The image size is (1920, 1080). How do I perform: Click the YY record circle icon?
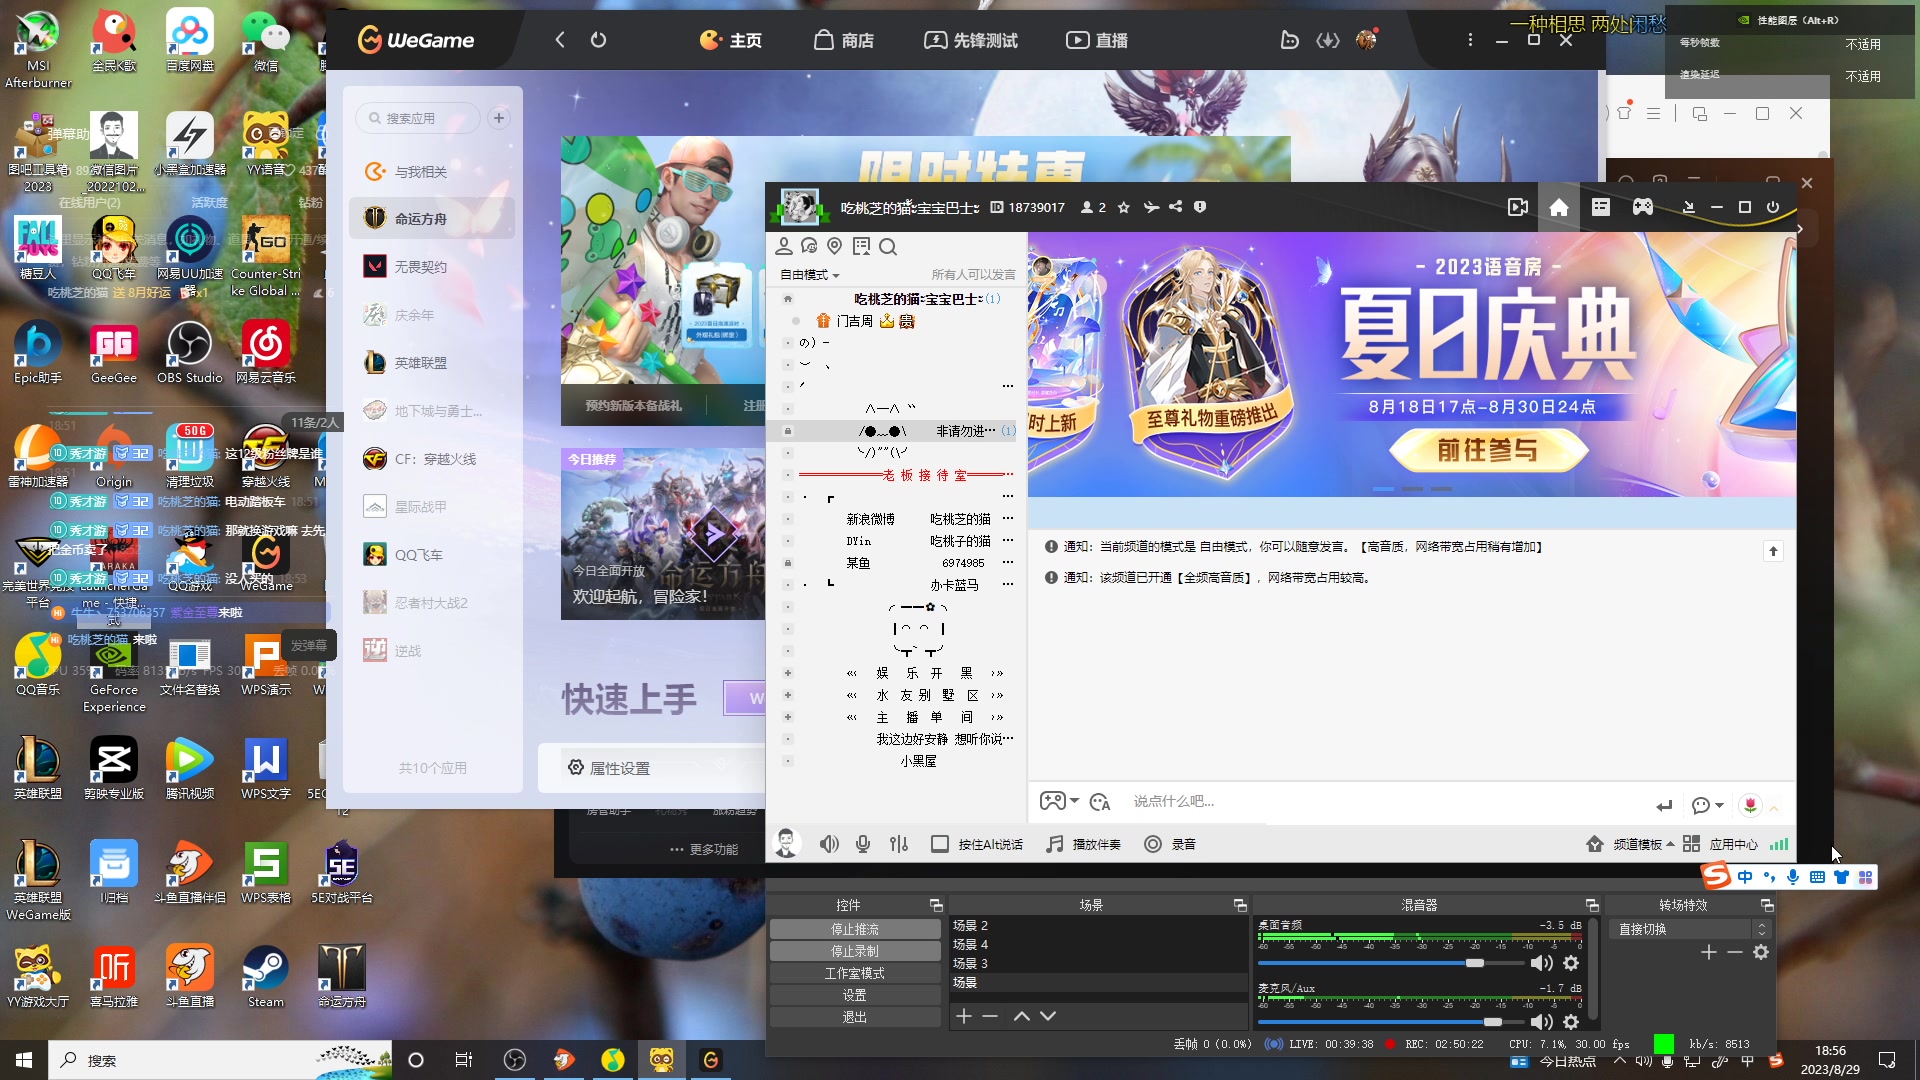pos(1153,844)
